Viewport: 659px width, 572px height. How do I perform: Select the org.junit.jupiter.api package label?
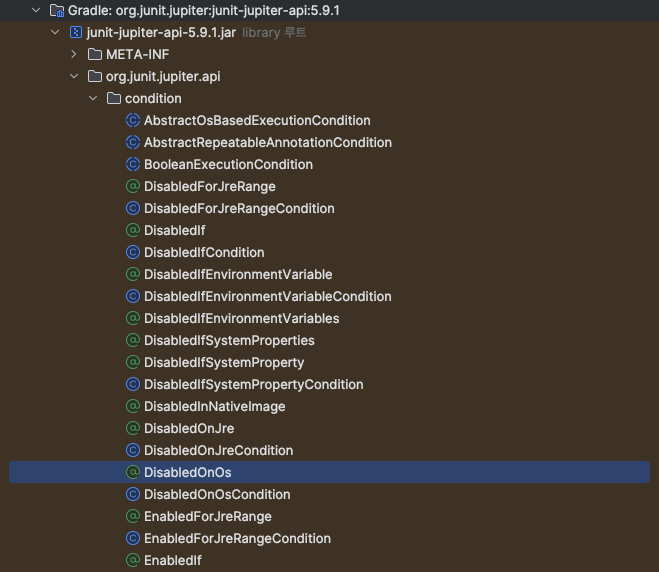(x=163, y=76)
